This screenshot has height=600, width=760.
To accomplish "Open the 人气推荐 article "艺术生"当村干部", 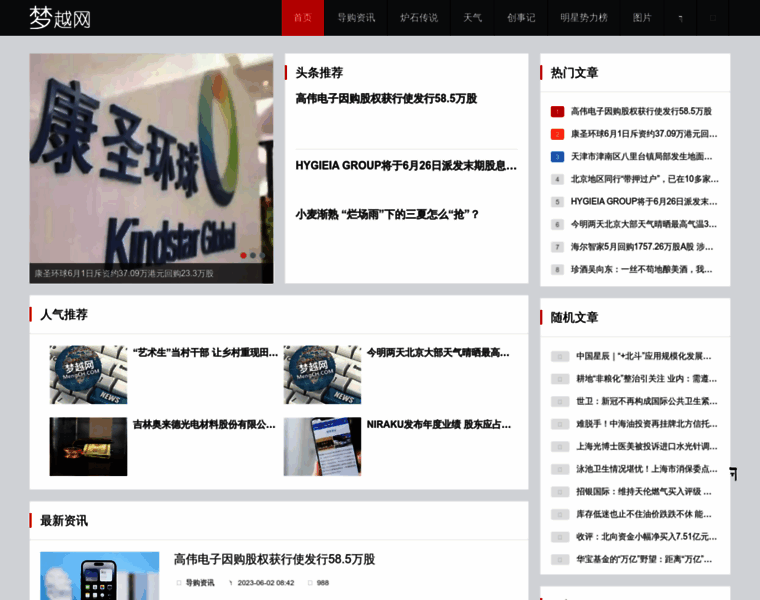I will tap(206, 353).
